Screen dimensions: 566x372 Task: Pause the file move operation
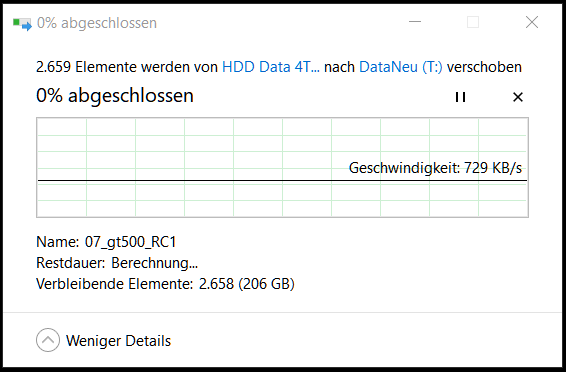[460, 97]
